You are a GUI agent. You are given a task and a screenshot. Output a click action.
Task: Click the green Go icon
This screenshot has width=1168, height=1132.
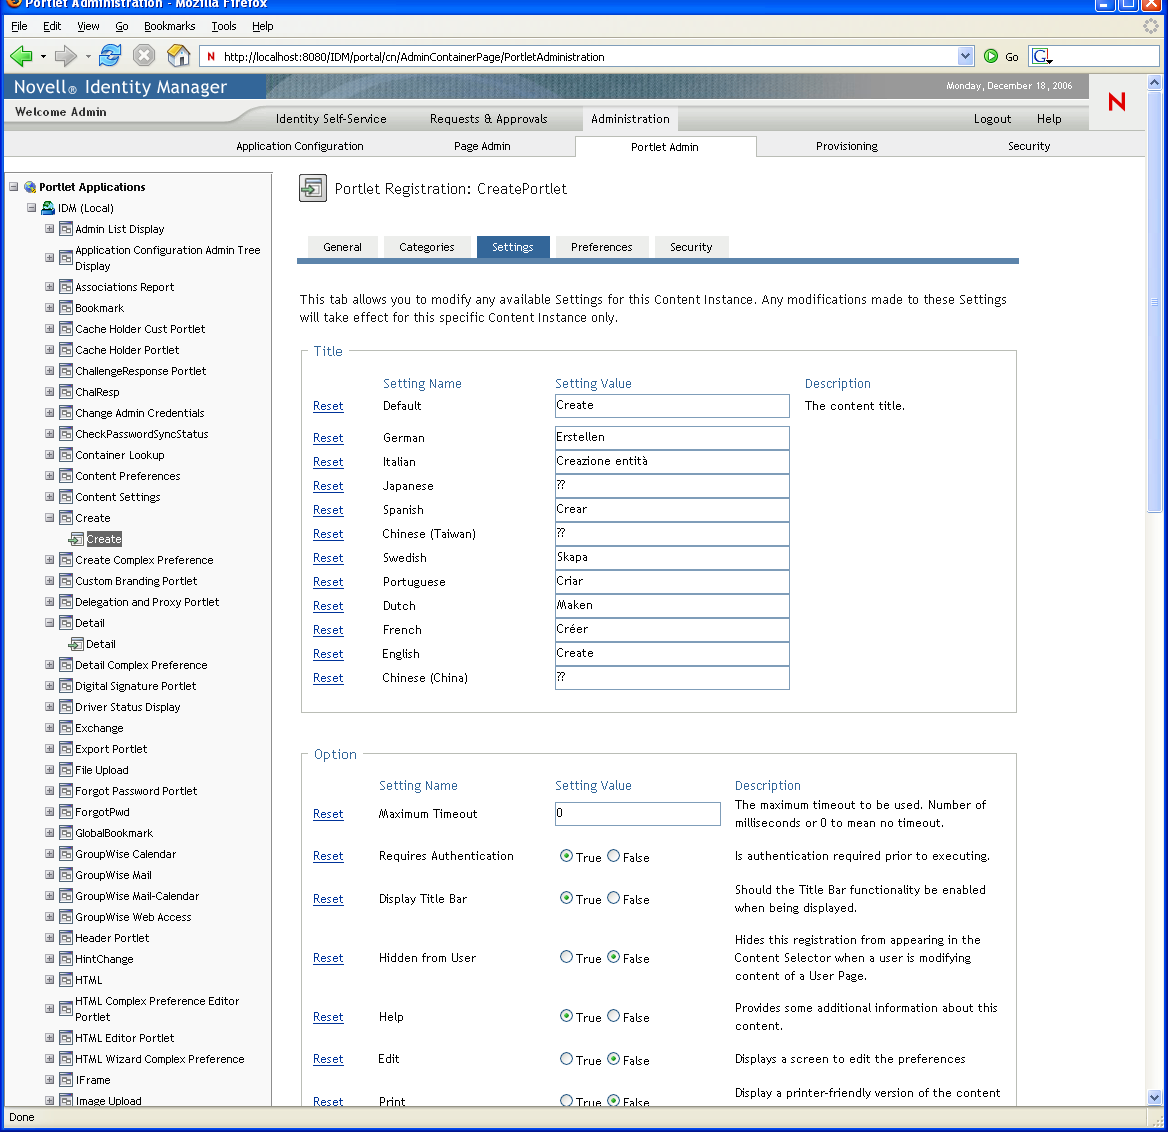pyautogui.click(x=991, y=56)
